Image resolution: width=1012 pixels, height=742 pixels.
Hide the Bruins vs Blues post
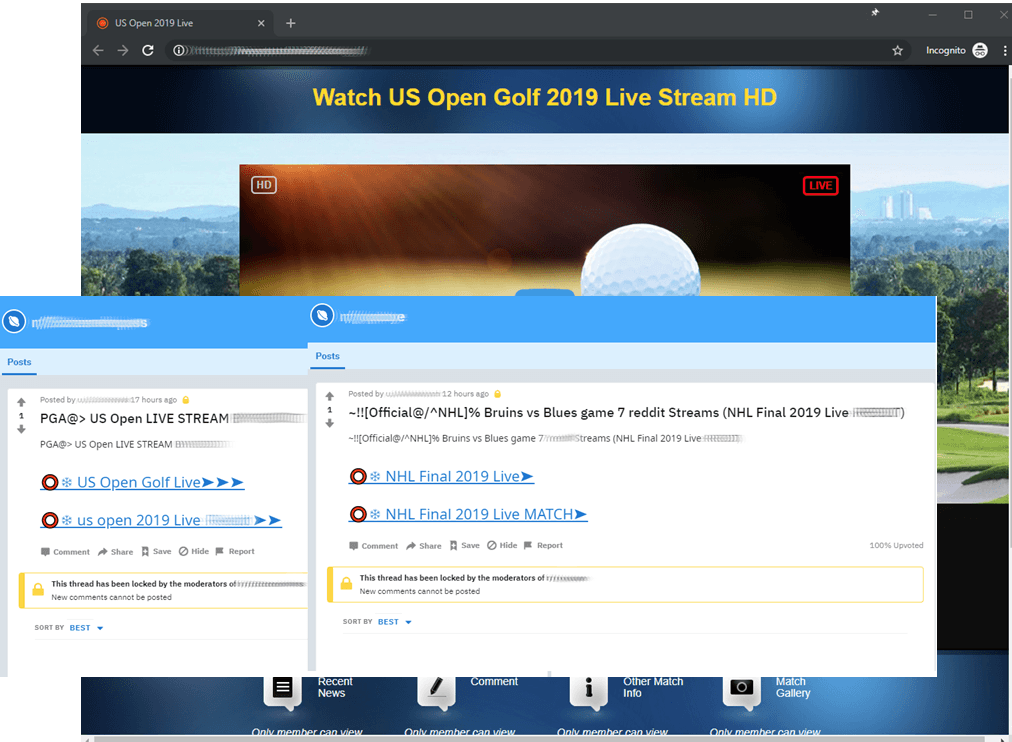pyautogui.click(x=502, y=546)
